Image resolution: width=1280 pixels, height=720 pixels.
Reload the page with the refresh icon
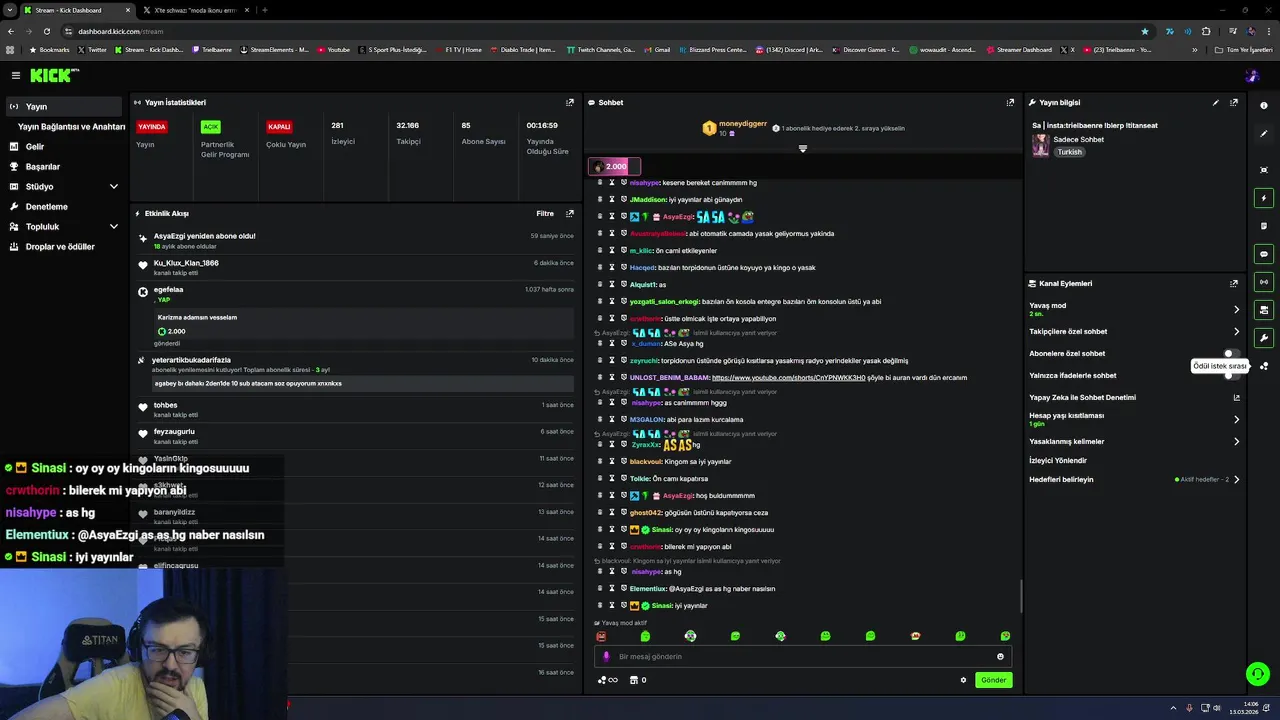(45, 31)
